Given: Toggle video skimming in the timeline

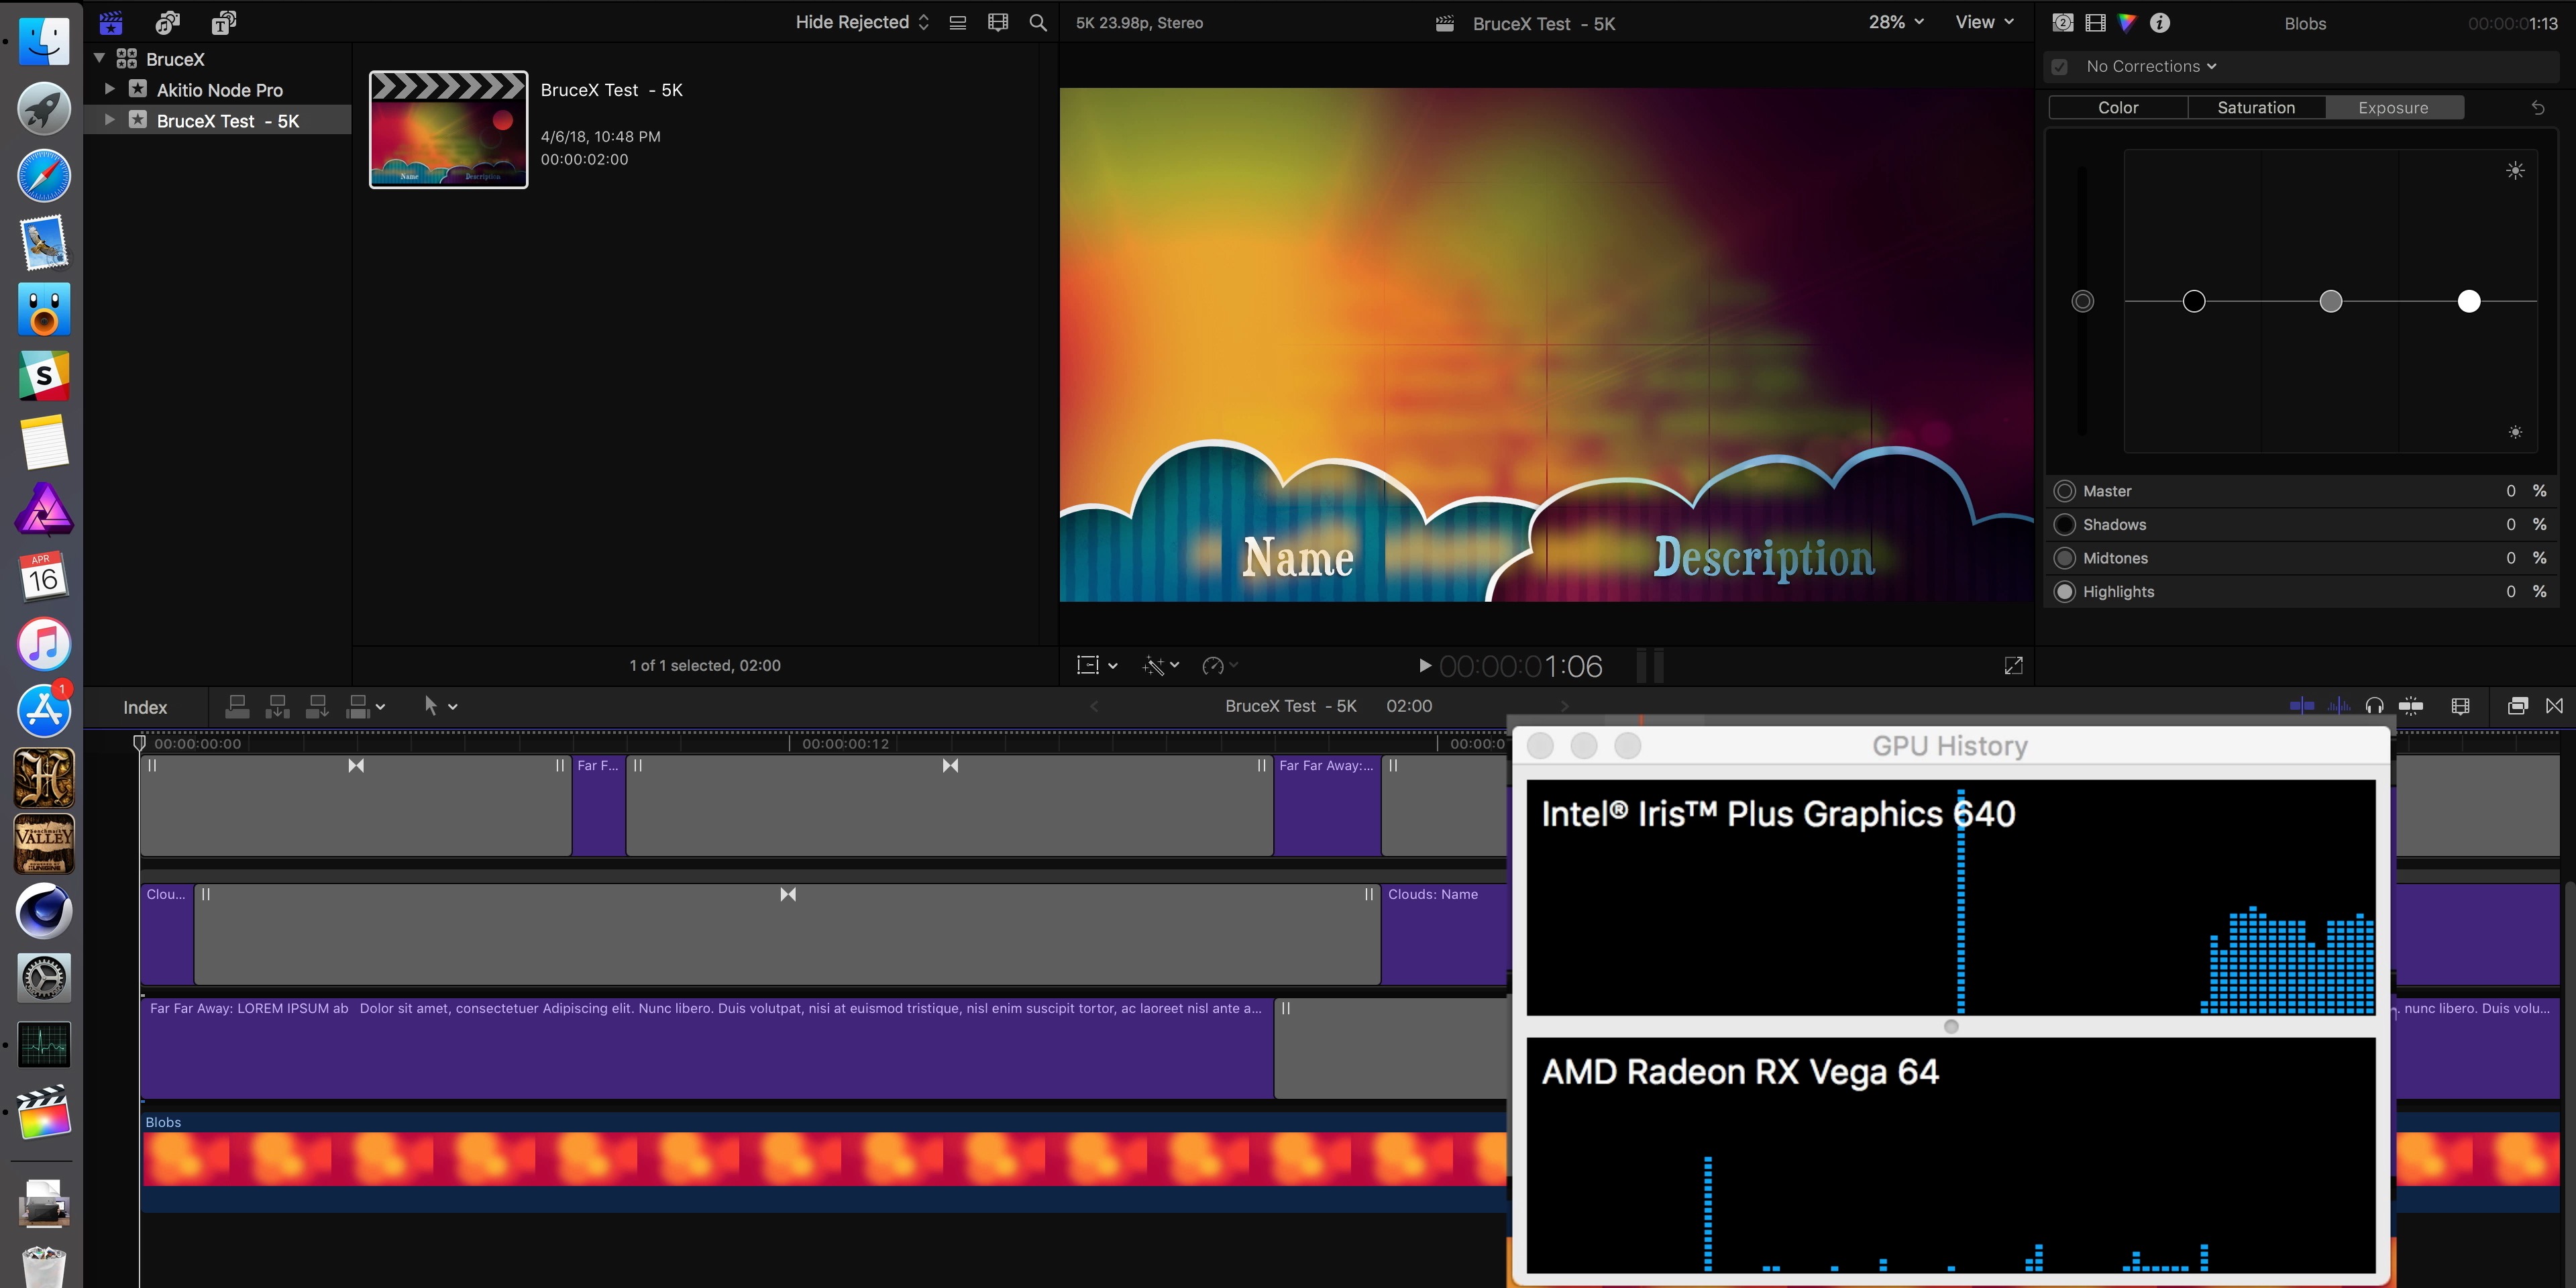Looking at the screenshot, I should [2302, 706].
